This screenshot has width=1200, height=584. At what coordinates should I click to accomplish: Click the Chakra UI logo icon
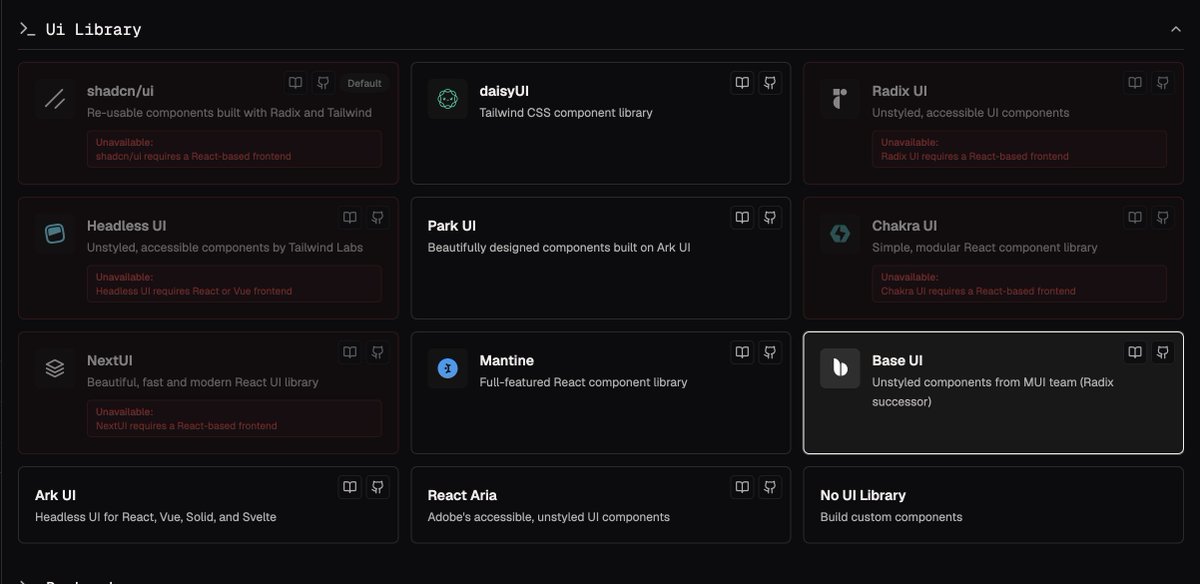840,234
